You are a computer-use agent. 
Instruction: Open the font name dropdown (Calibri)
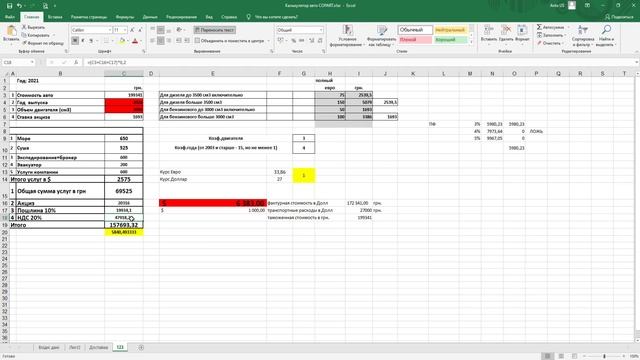(x=110, y=30)
